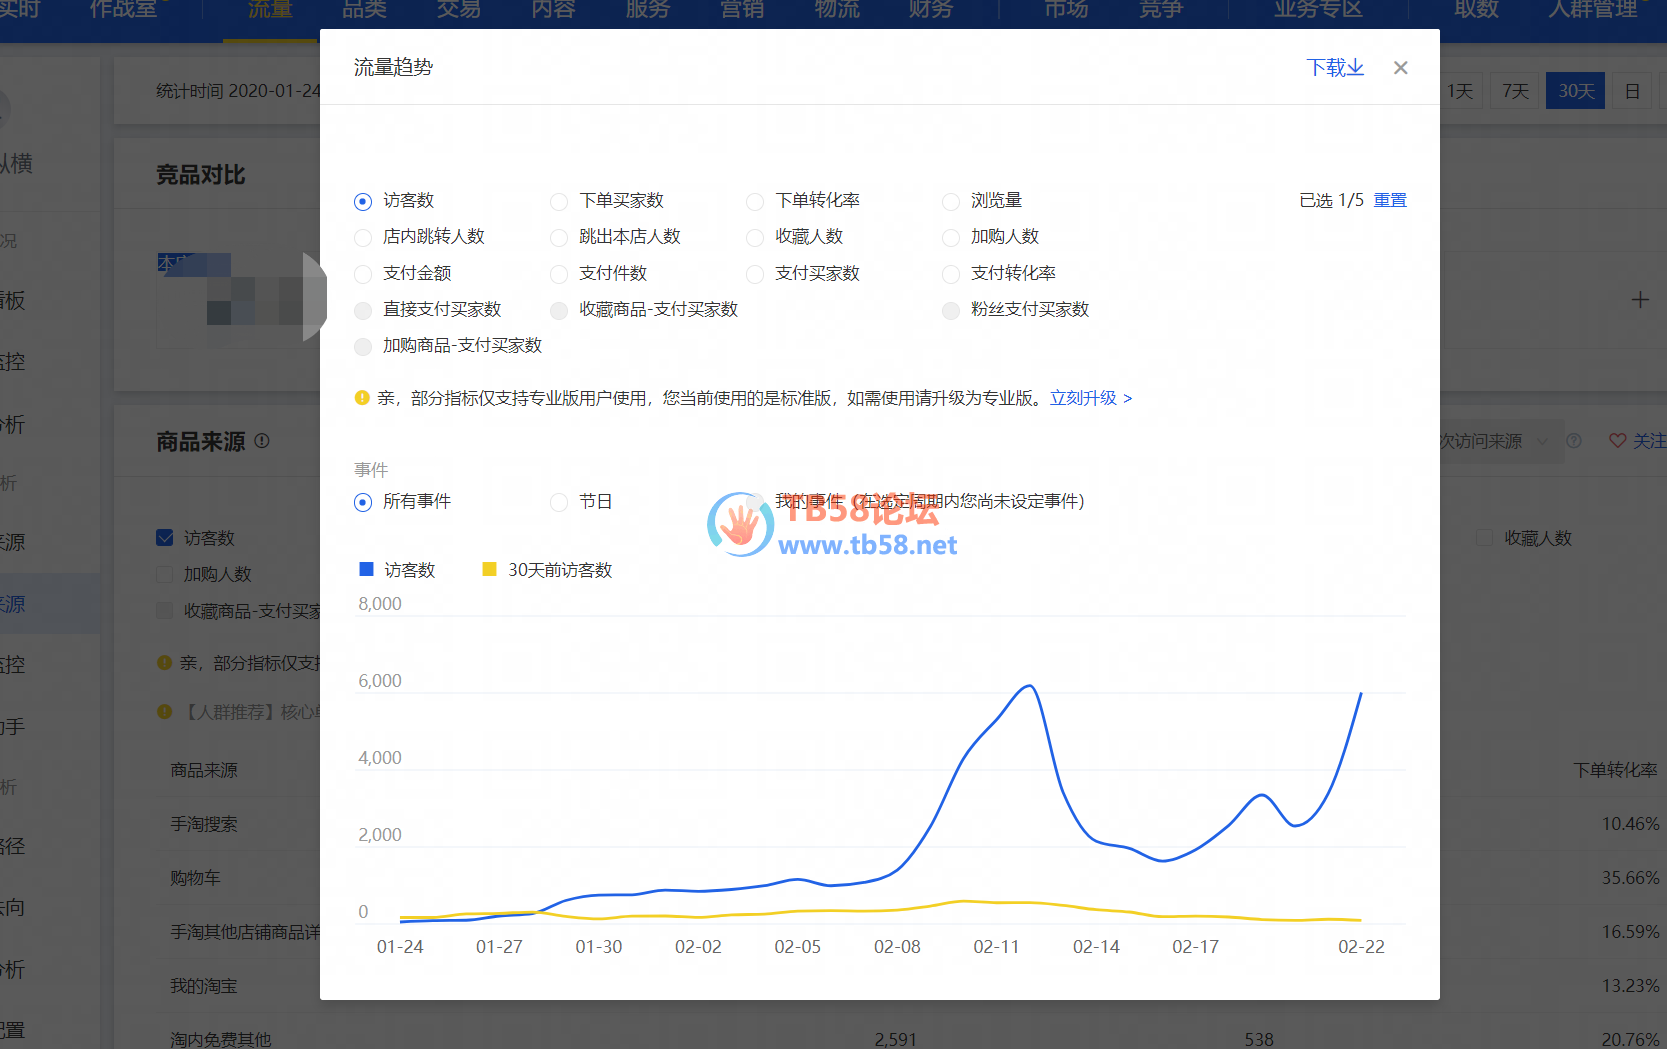This screenshot has width=1667, height=1049.
Task: Click the 02-22 date label on chart axis
Action: pyautogui.click(x=1361, y=947)
